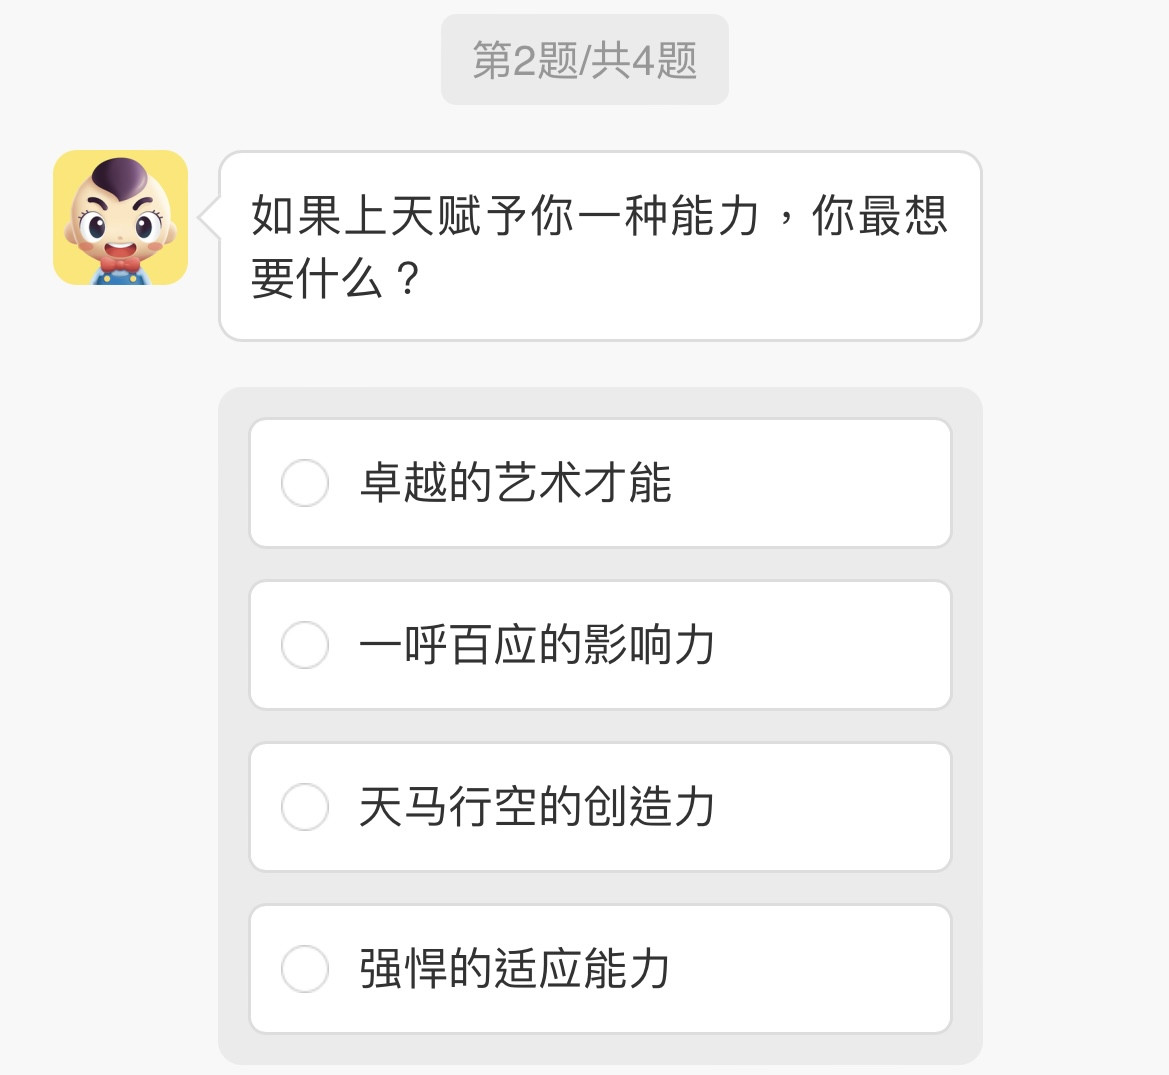Select radio circle for 卓越的艺术才能
The image size is (1169, 1075).
pos(305,483)
